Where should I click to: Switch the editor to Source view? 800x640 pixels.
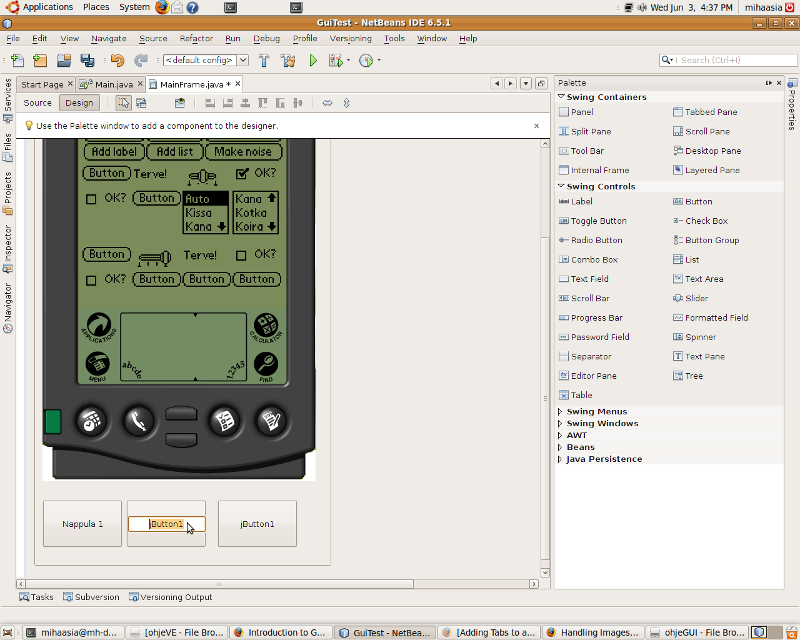37,103
